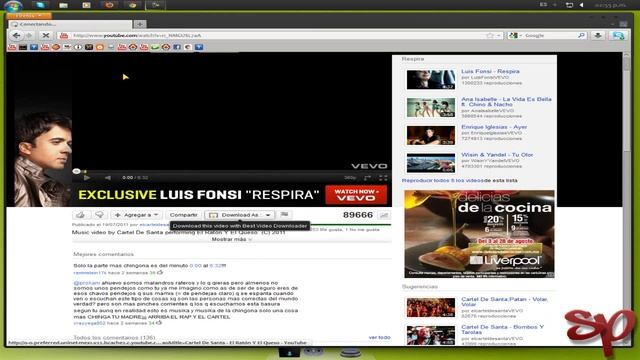Open the Downloads arrow toolbar button

[598, 36]
